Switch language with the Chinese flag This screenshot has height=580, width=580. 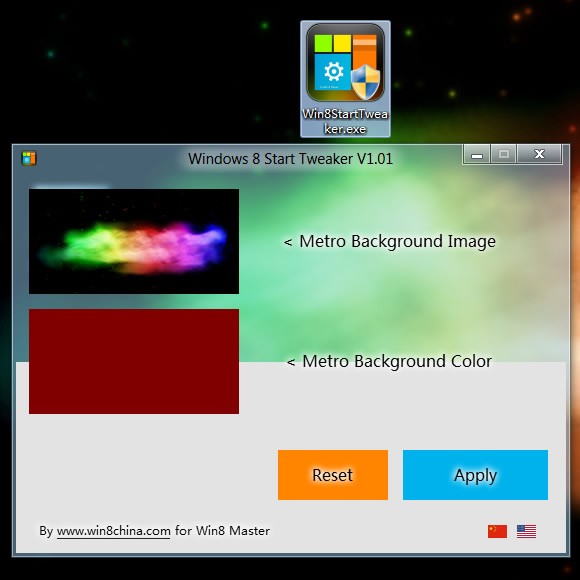click(x=497, y=531)
